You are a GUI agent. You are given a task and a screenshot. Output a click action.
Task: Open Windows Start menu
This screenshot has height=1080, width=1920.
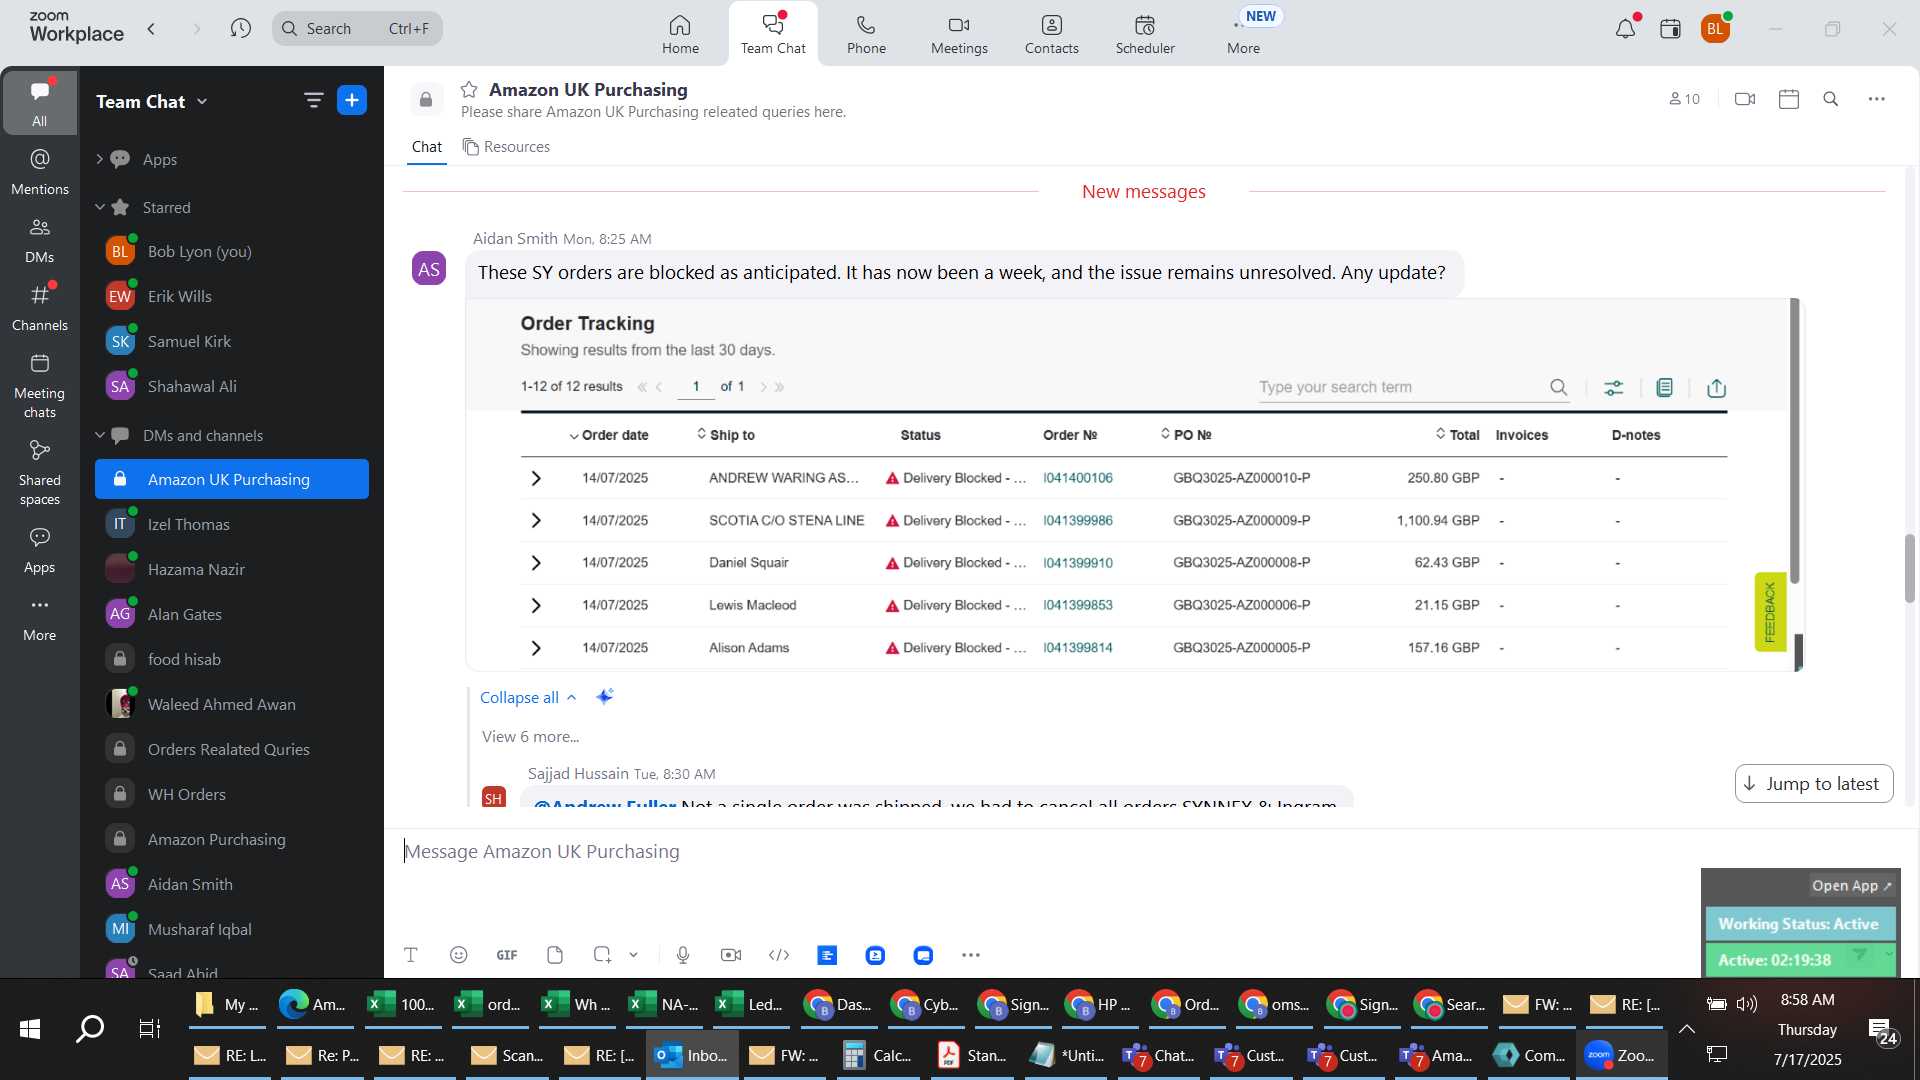30,1028
